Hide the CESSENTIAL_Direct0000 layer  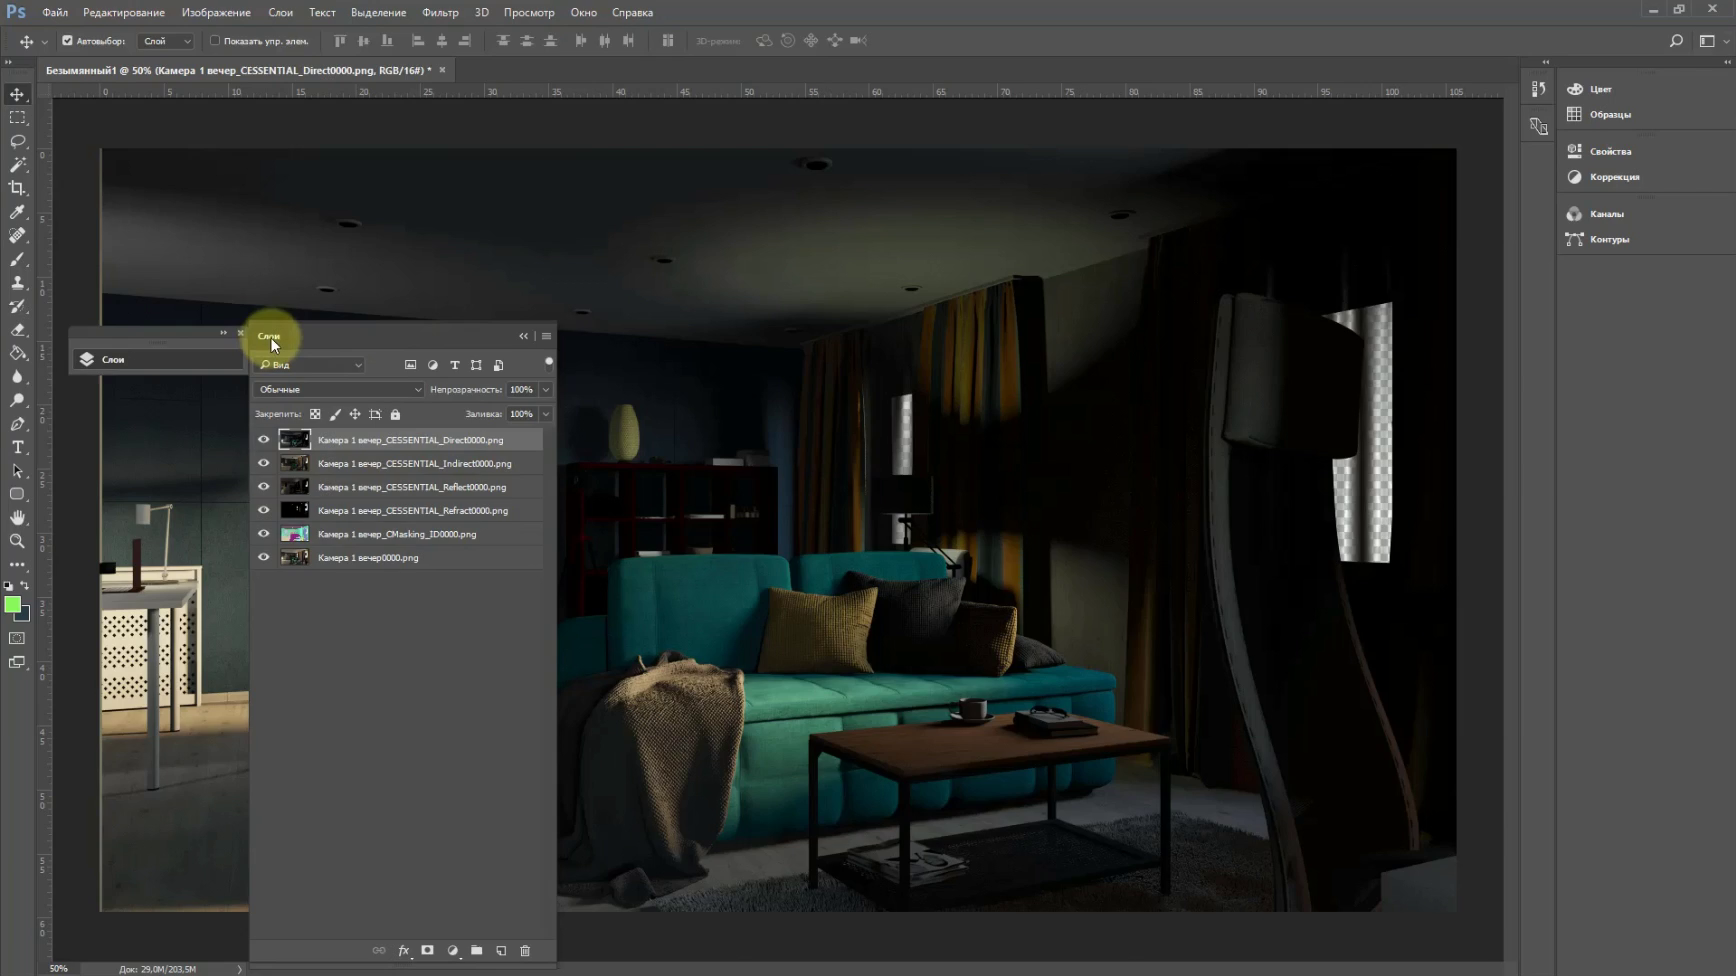264,440
